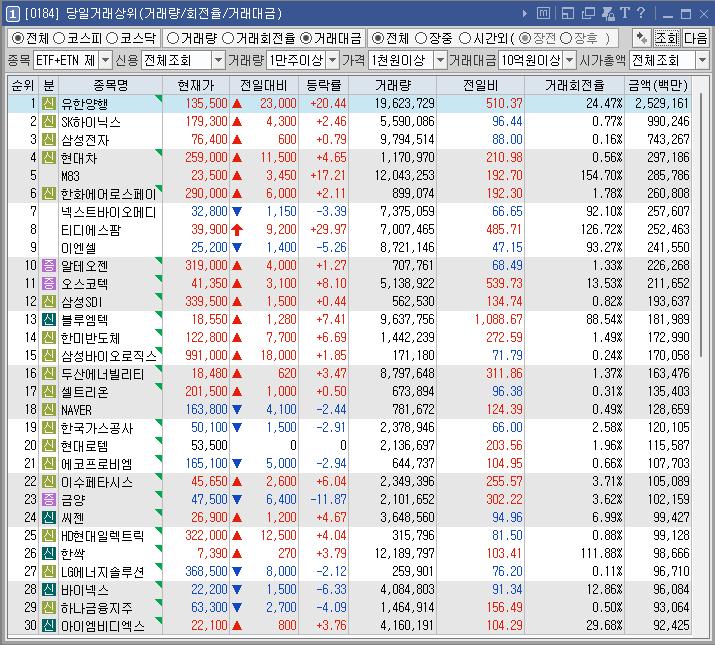715x645 pixels.
Task: Open the 신용 전체조회 dropdown
Action: tap(218, 60)
